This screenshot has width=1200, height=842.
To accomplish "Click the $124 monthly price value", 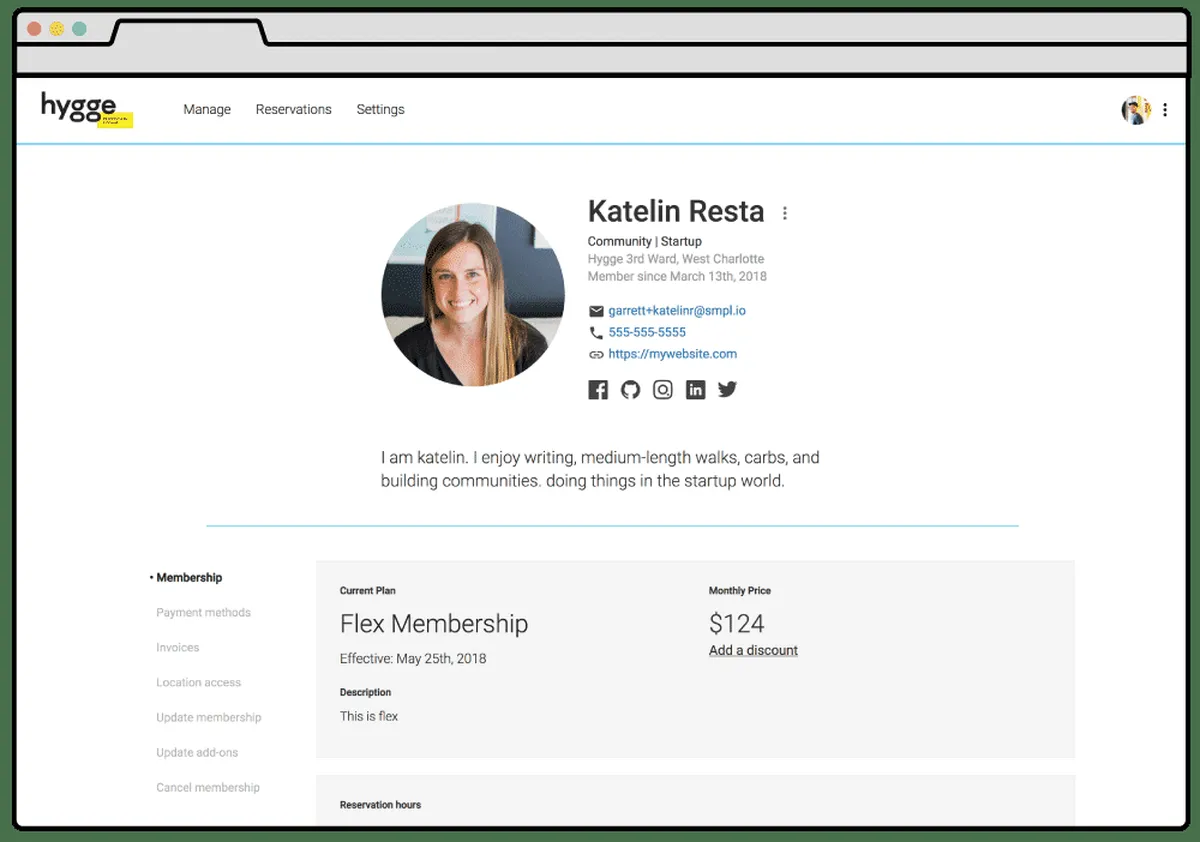I will [737, 624].
